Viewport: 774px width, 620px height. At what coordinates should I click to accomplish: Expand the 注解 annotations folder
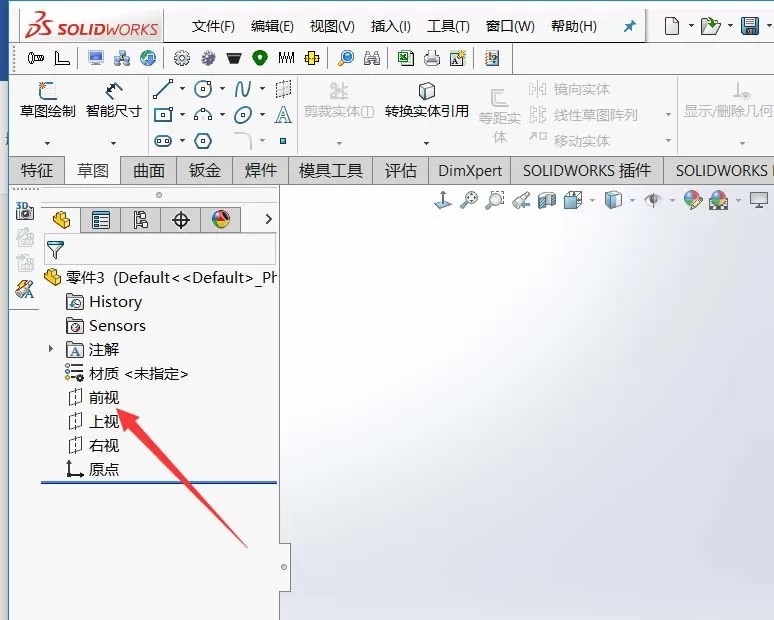coord(50,349)
